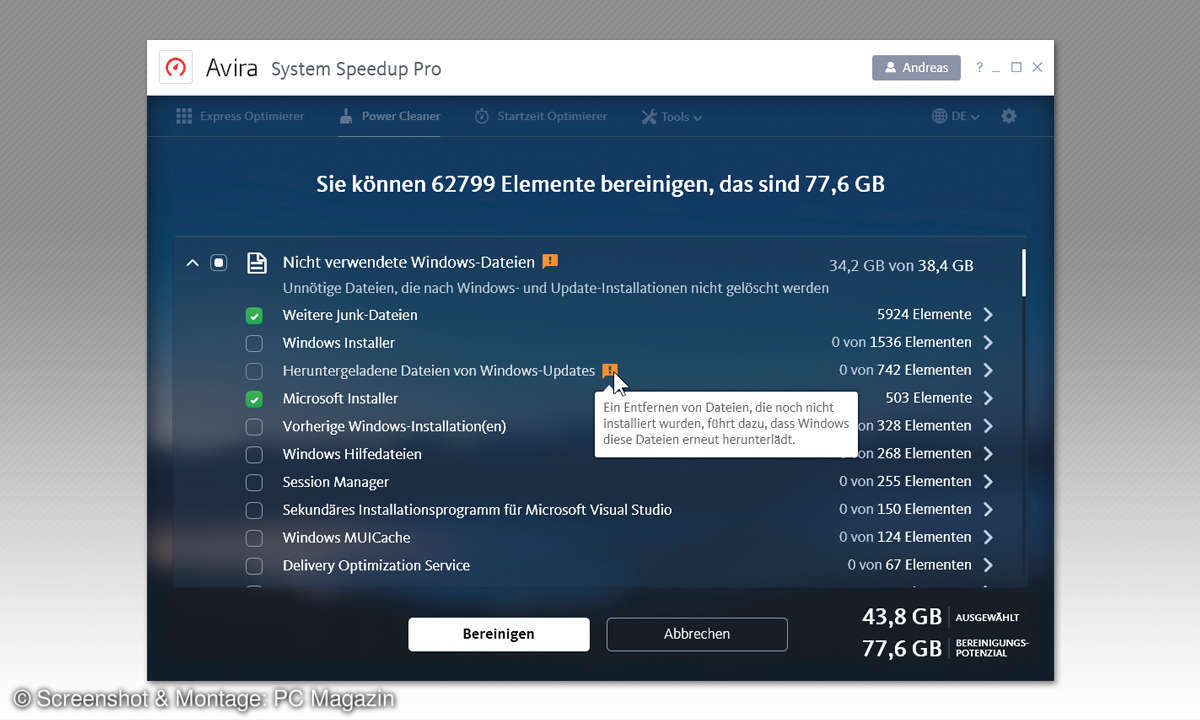The height and width of the screenshot is (720, 1200).
Task: Expand details arrow for Microsoft Installer
Action: pyautogui.click(x=988, y=398)
